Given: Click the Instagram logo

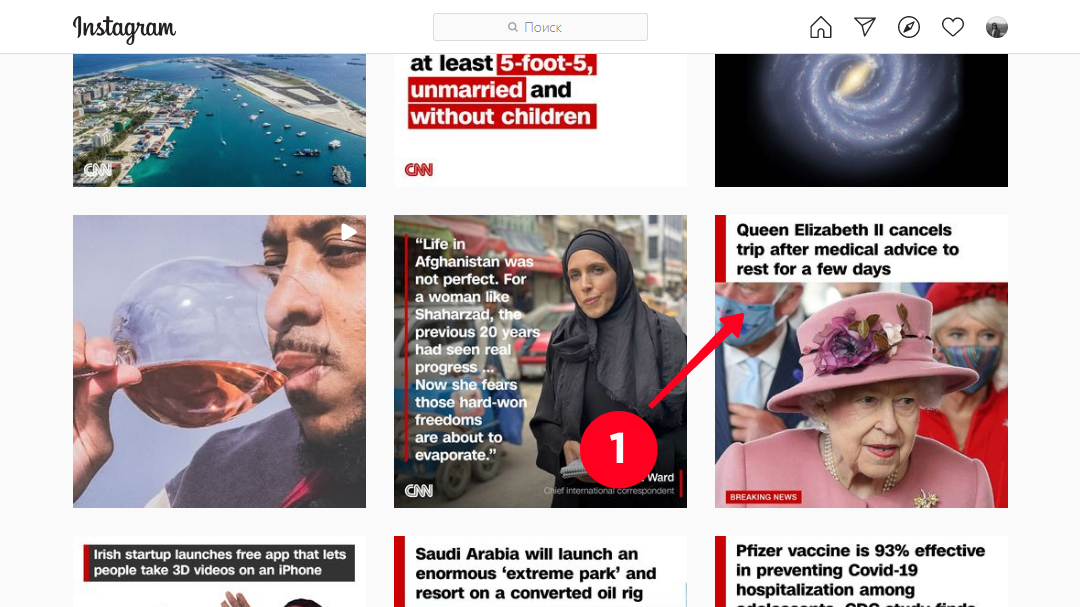Looking at the screenshot, I should 125,28.
